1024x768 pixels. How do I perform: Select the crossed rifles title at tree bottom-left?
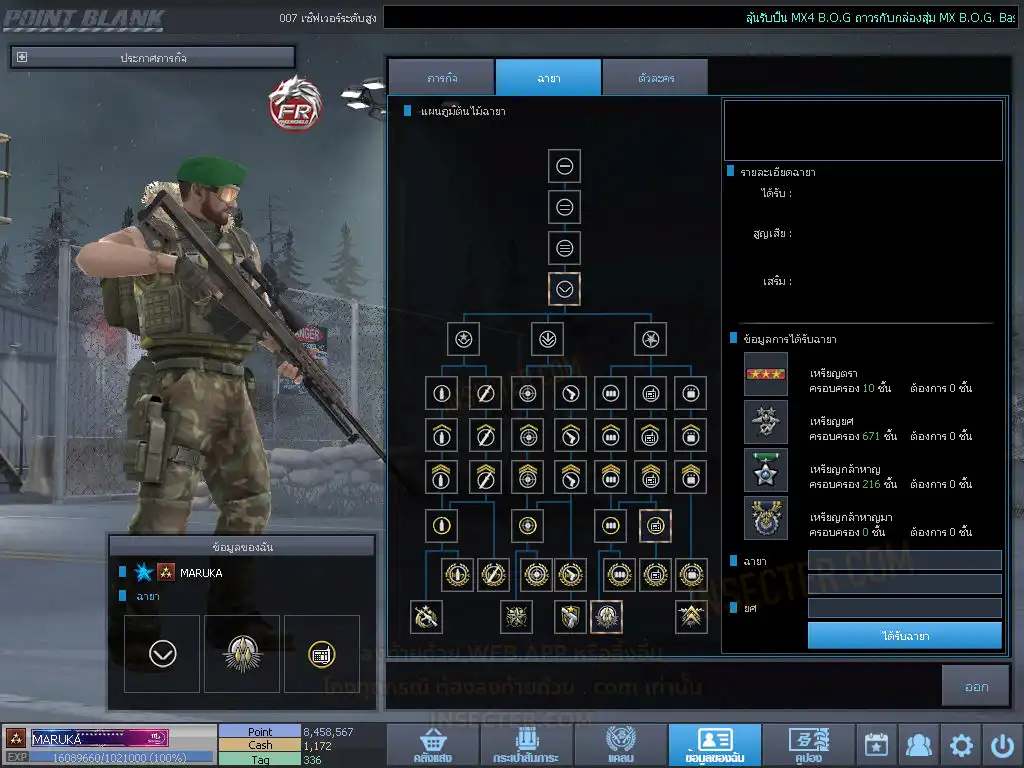click(x=427, y=617)
